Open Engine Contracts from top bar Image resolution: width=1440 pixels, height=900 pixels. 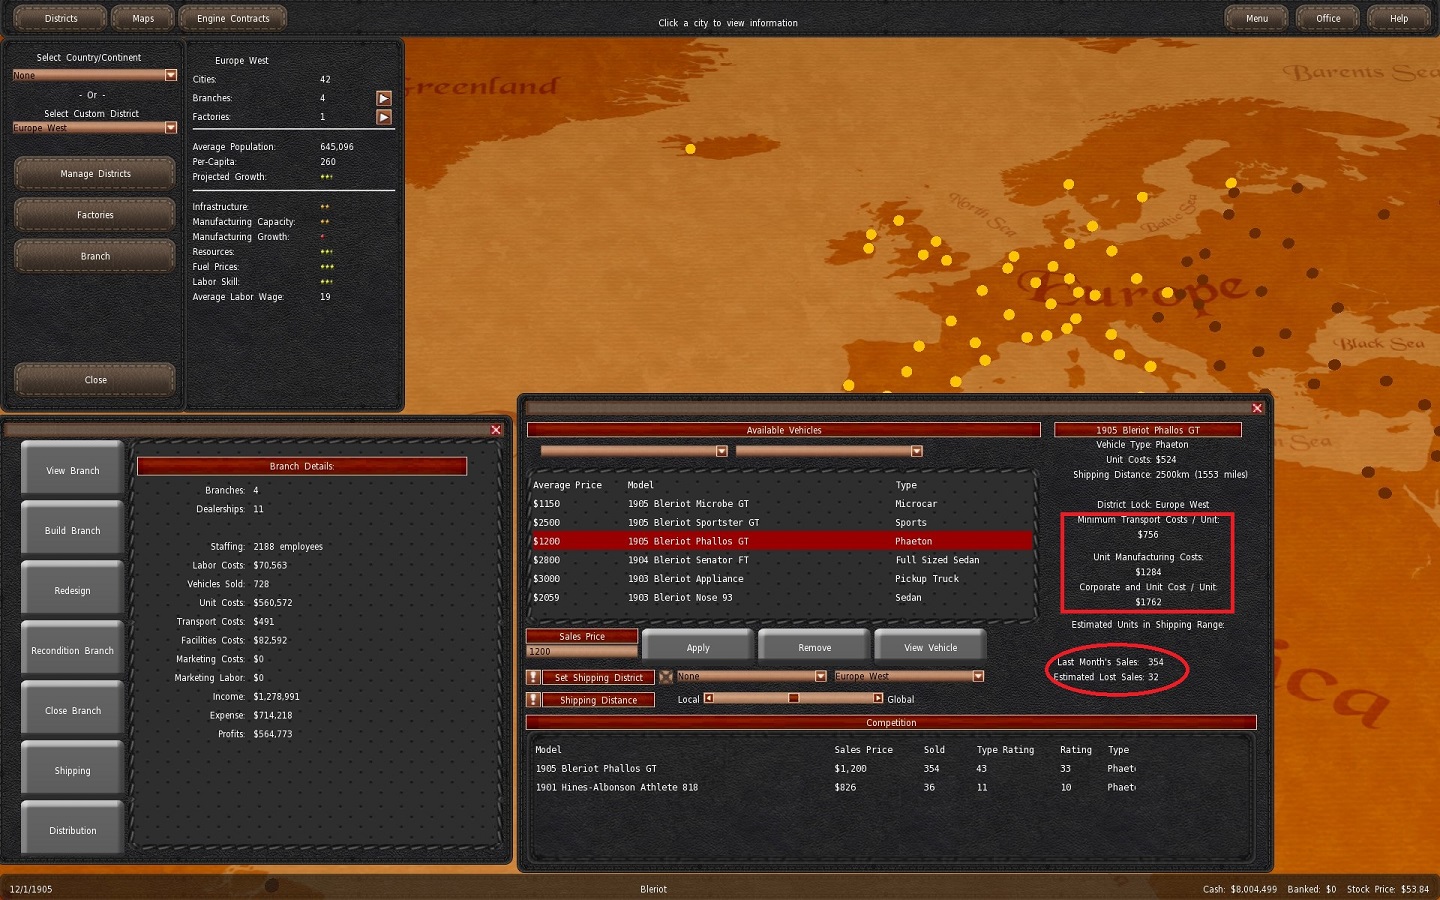coord(233,18)
